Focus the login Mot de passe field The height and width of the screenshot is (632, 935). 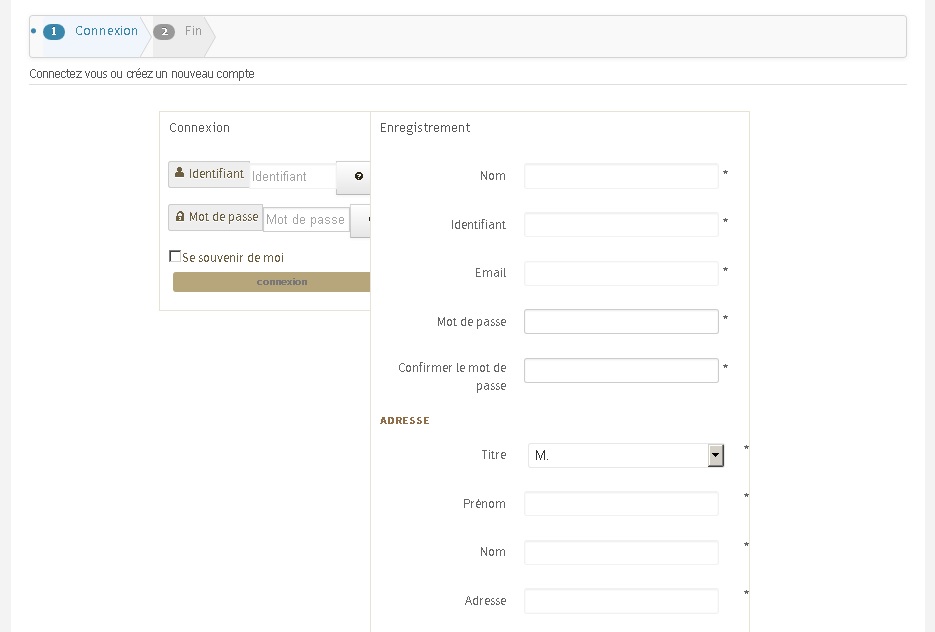click(x=306, y=220)
